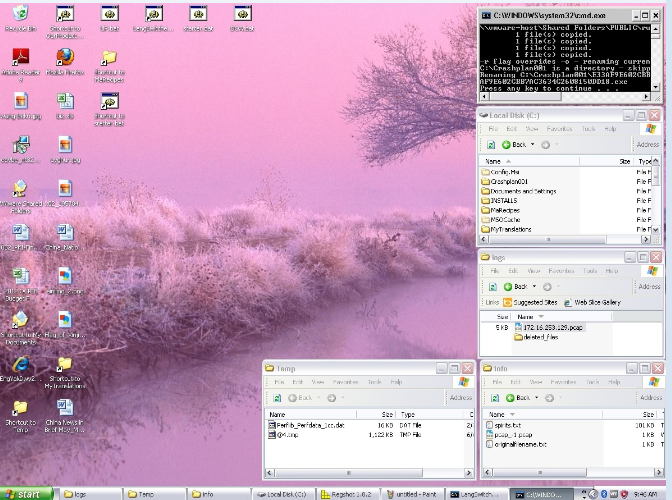The width and height of the screenshot is (672, 500).
Task: Open Suggested Sites link in logs window
Action: pos(530,302)
